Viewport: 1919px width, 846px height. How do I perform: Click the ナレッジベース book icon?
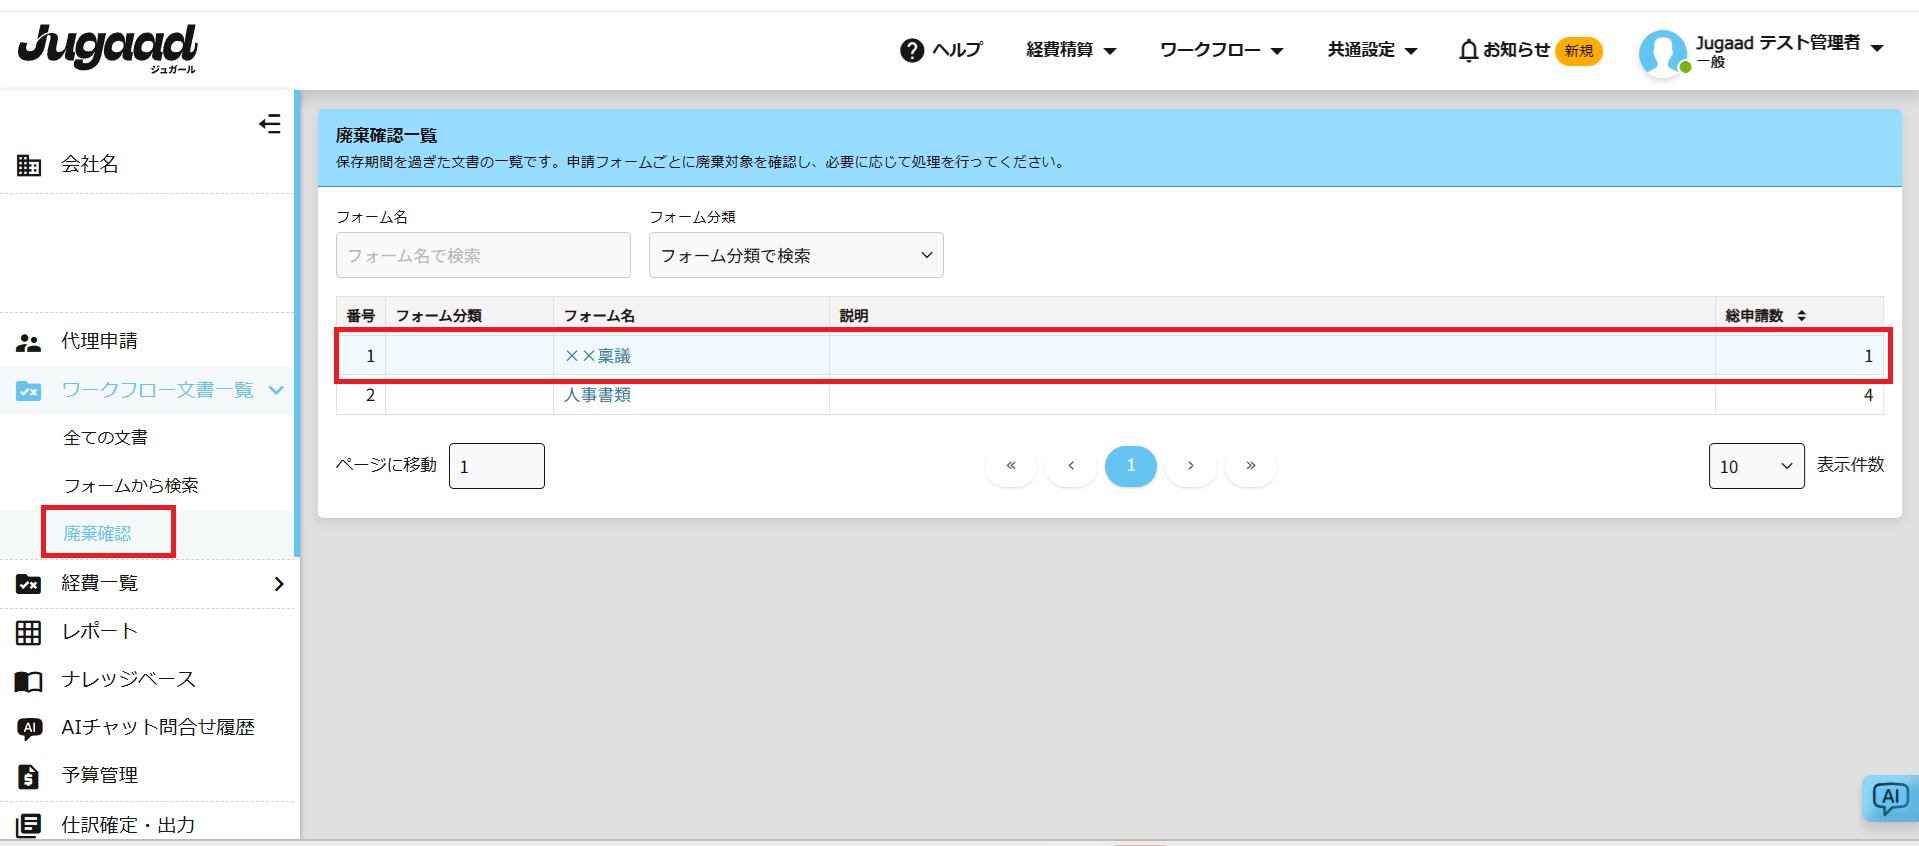(29, 681)
